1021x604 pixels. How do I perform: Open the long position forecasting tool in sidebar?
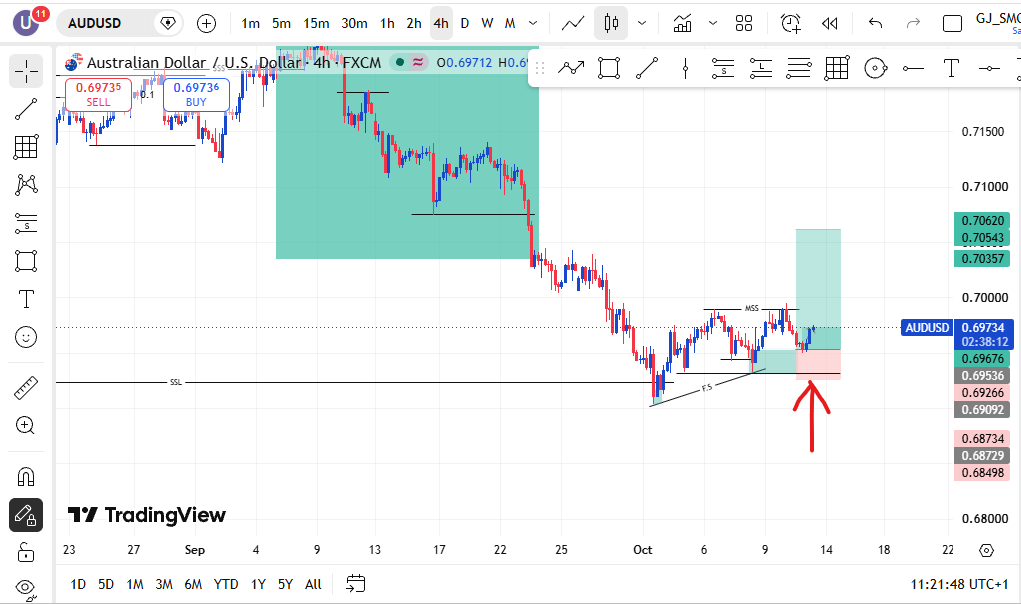26,223
